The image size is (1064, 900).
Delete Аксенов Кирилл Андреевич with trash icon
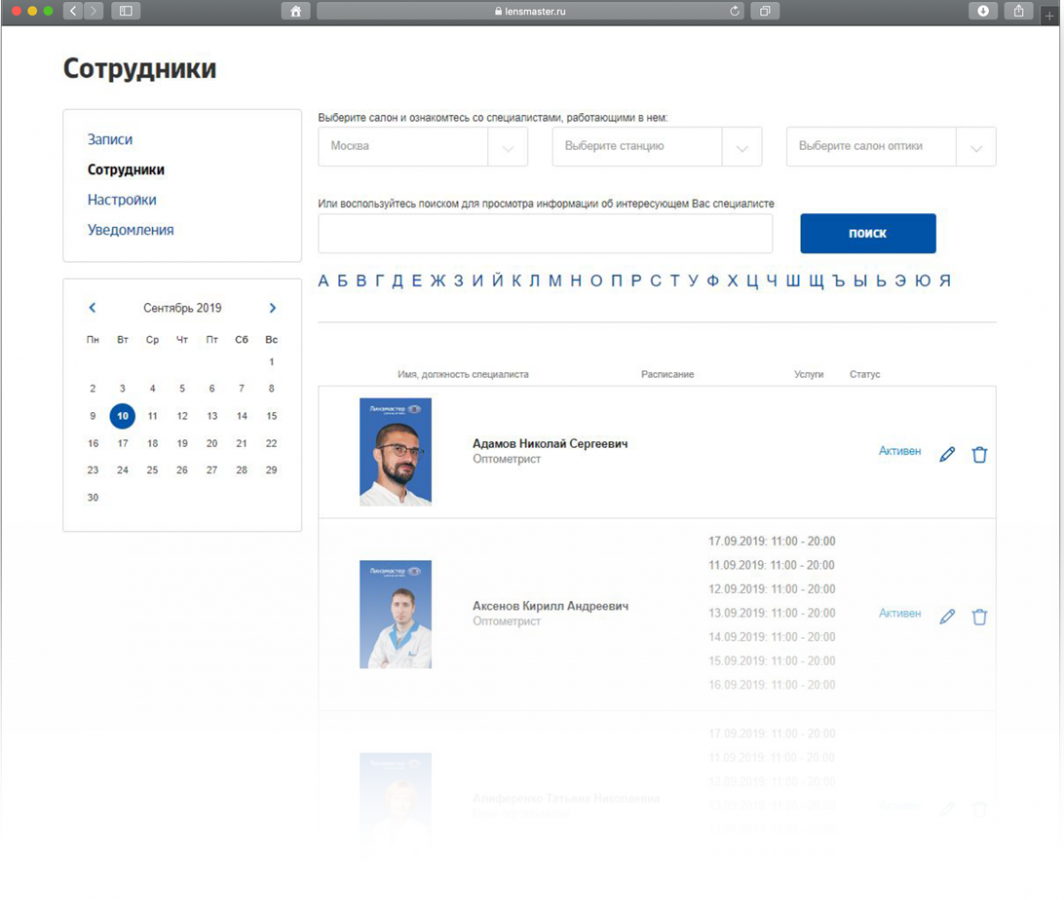point(979,616)
